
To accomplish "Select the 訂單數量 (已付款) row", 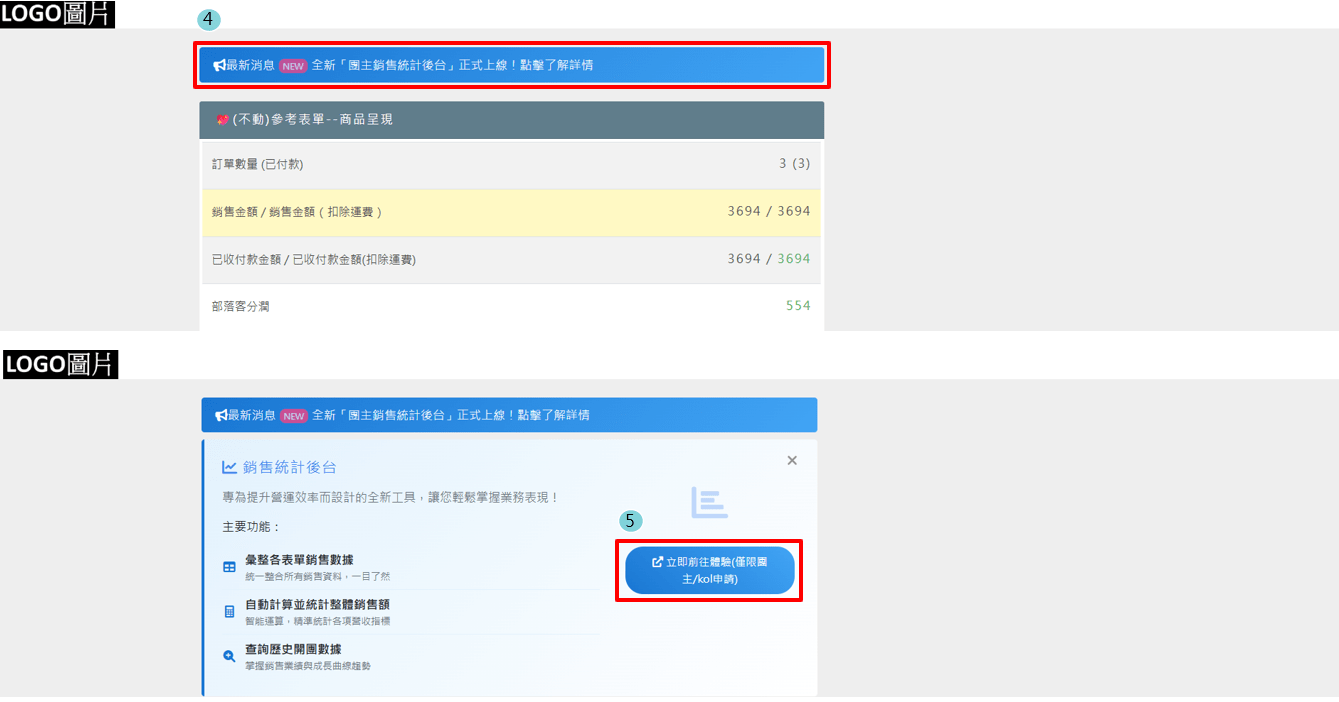I will [x=511, y=164].
